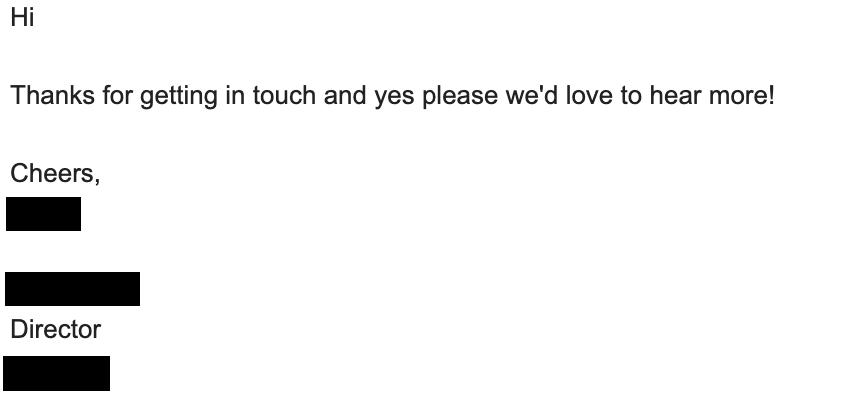Click the exclamation mark ending the sentence
The height and width of the screenshot is (406, 858).
point(772,95)
